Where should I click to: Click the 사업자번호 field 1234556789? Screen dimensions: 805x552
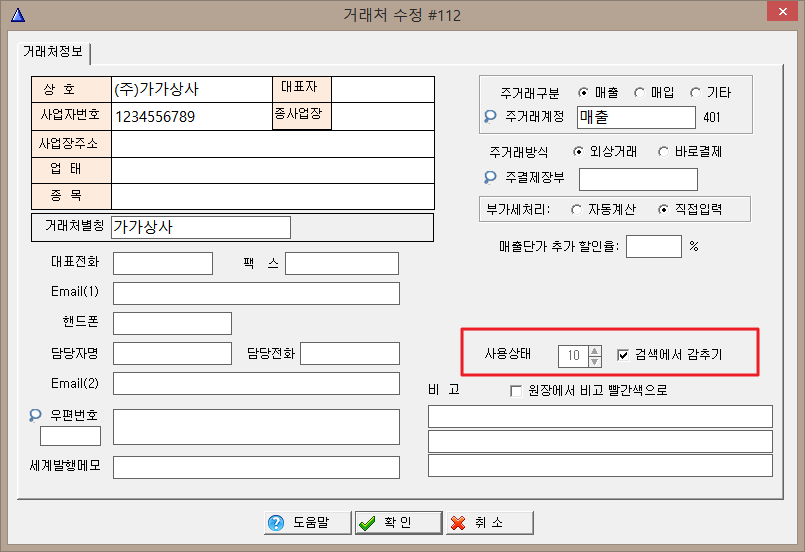(191, 117)
